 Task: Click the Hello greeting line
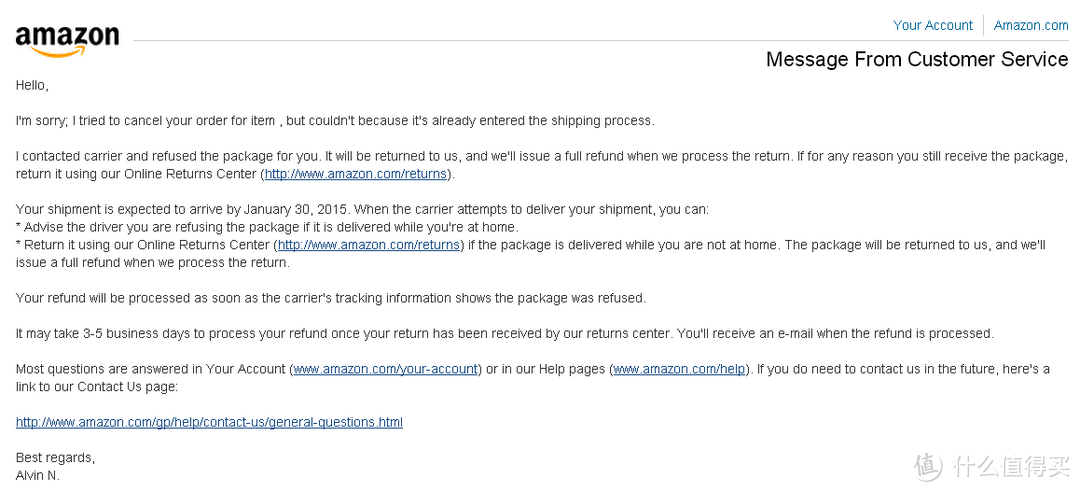click(x=32, y=85)
